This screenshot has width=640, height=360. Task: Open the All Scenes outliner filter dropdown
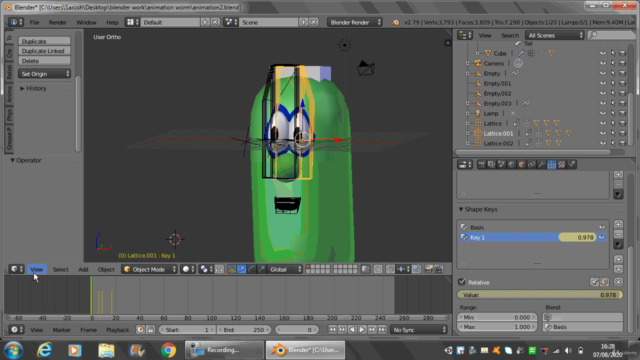pos(555,36)
